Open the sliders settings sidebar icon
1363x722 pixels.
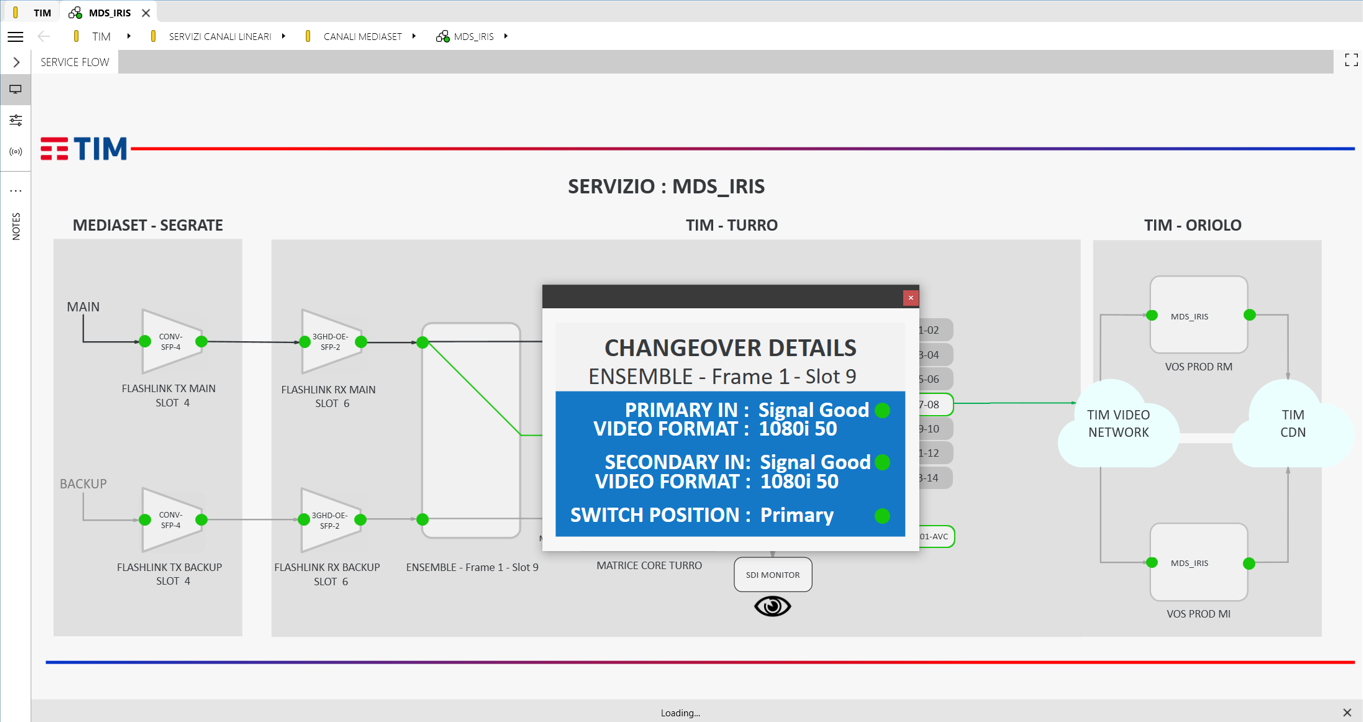[16, 120]
